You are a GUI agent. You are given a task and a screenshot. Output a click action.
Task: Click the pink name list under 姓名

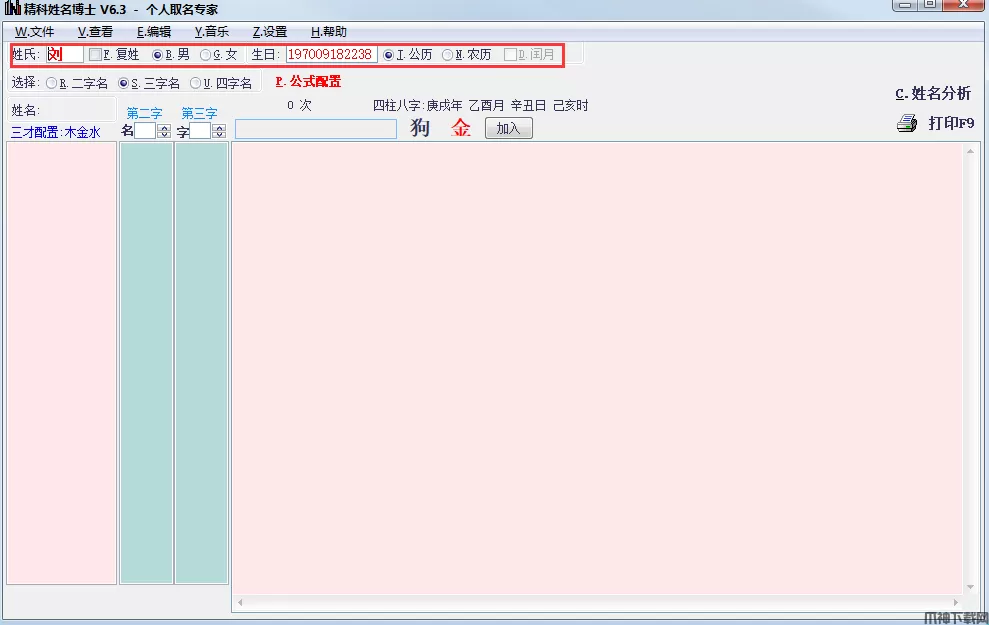pos(62,363)
